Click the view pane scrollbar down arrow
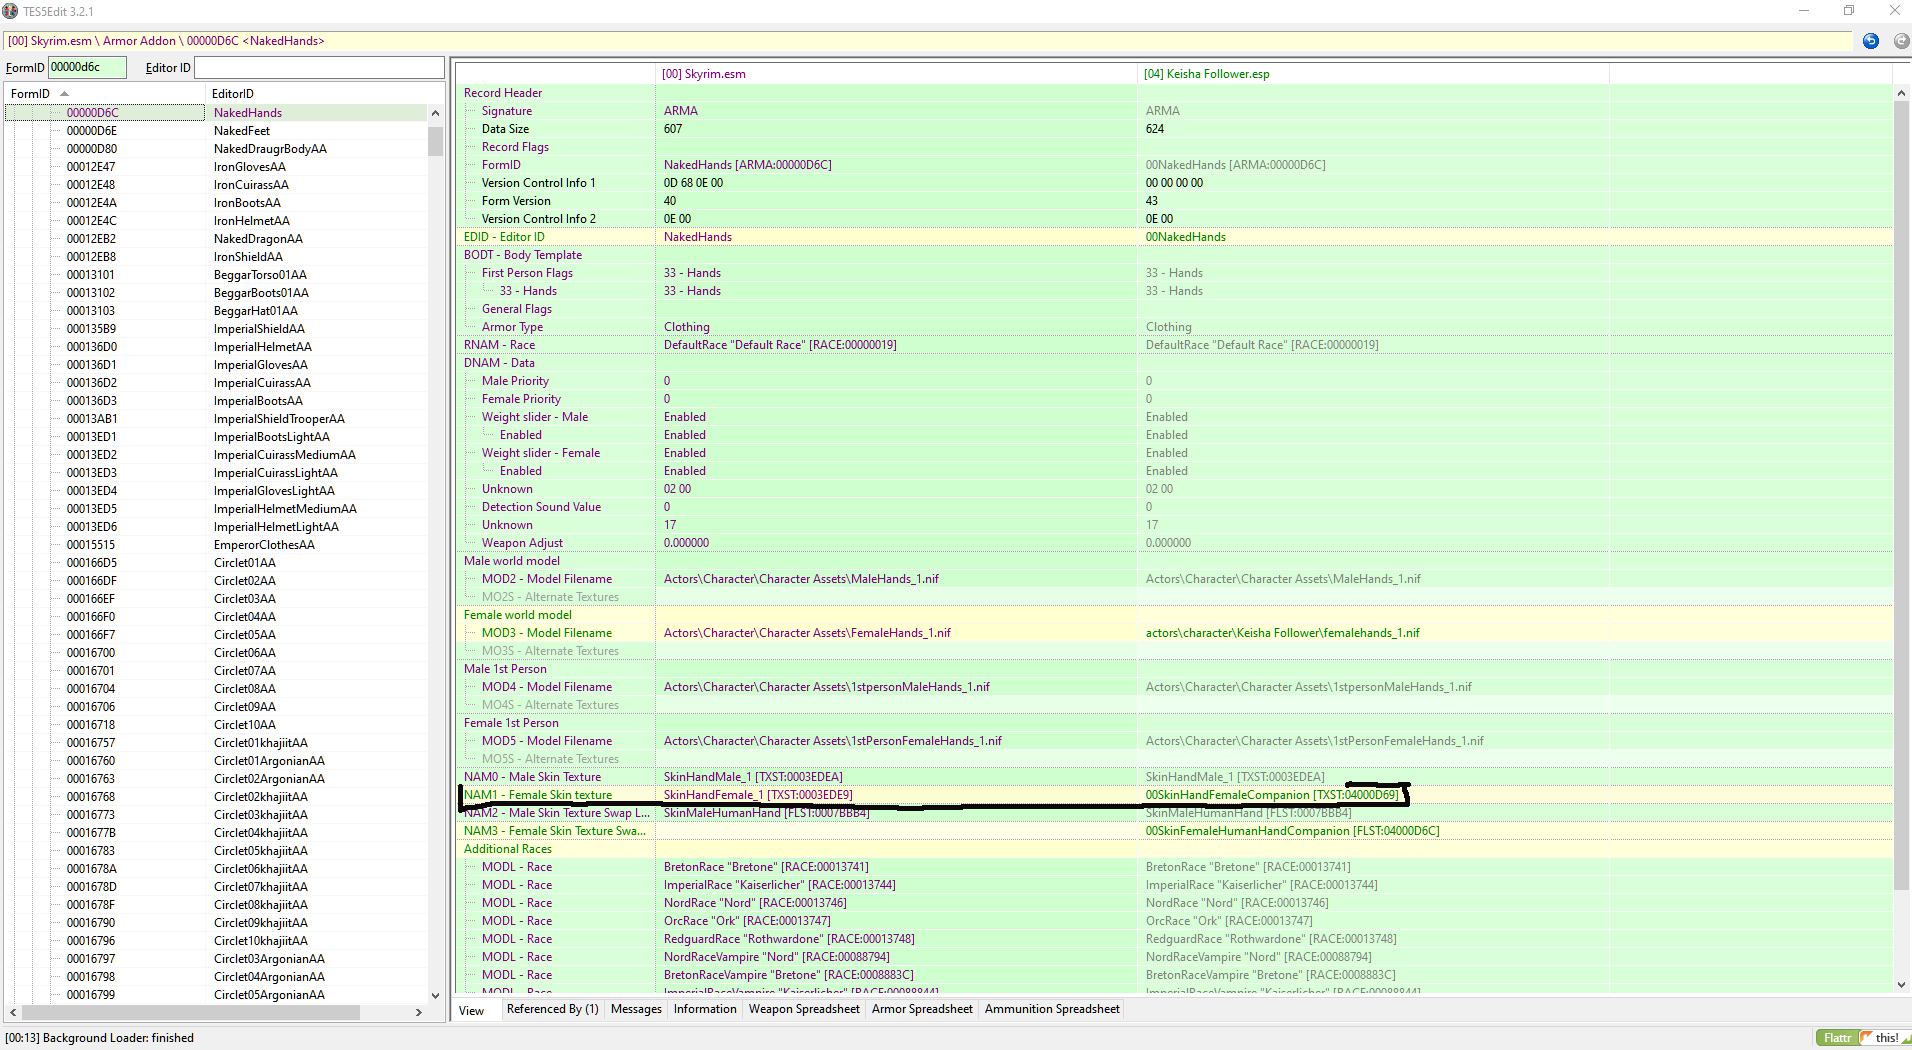 pos(1901,985)
